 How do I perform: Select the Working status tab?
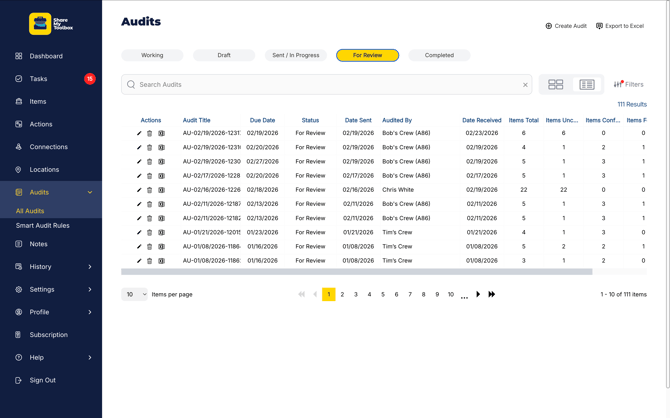[x=152, y=55]
